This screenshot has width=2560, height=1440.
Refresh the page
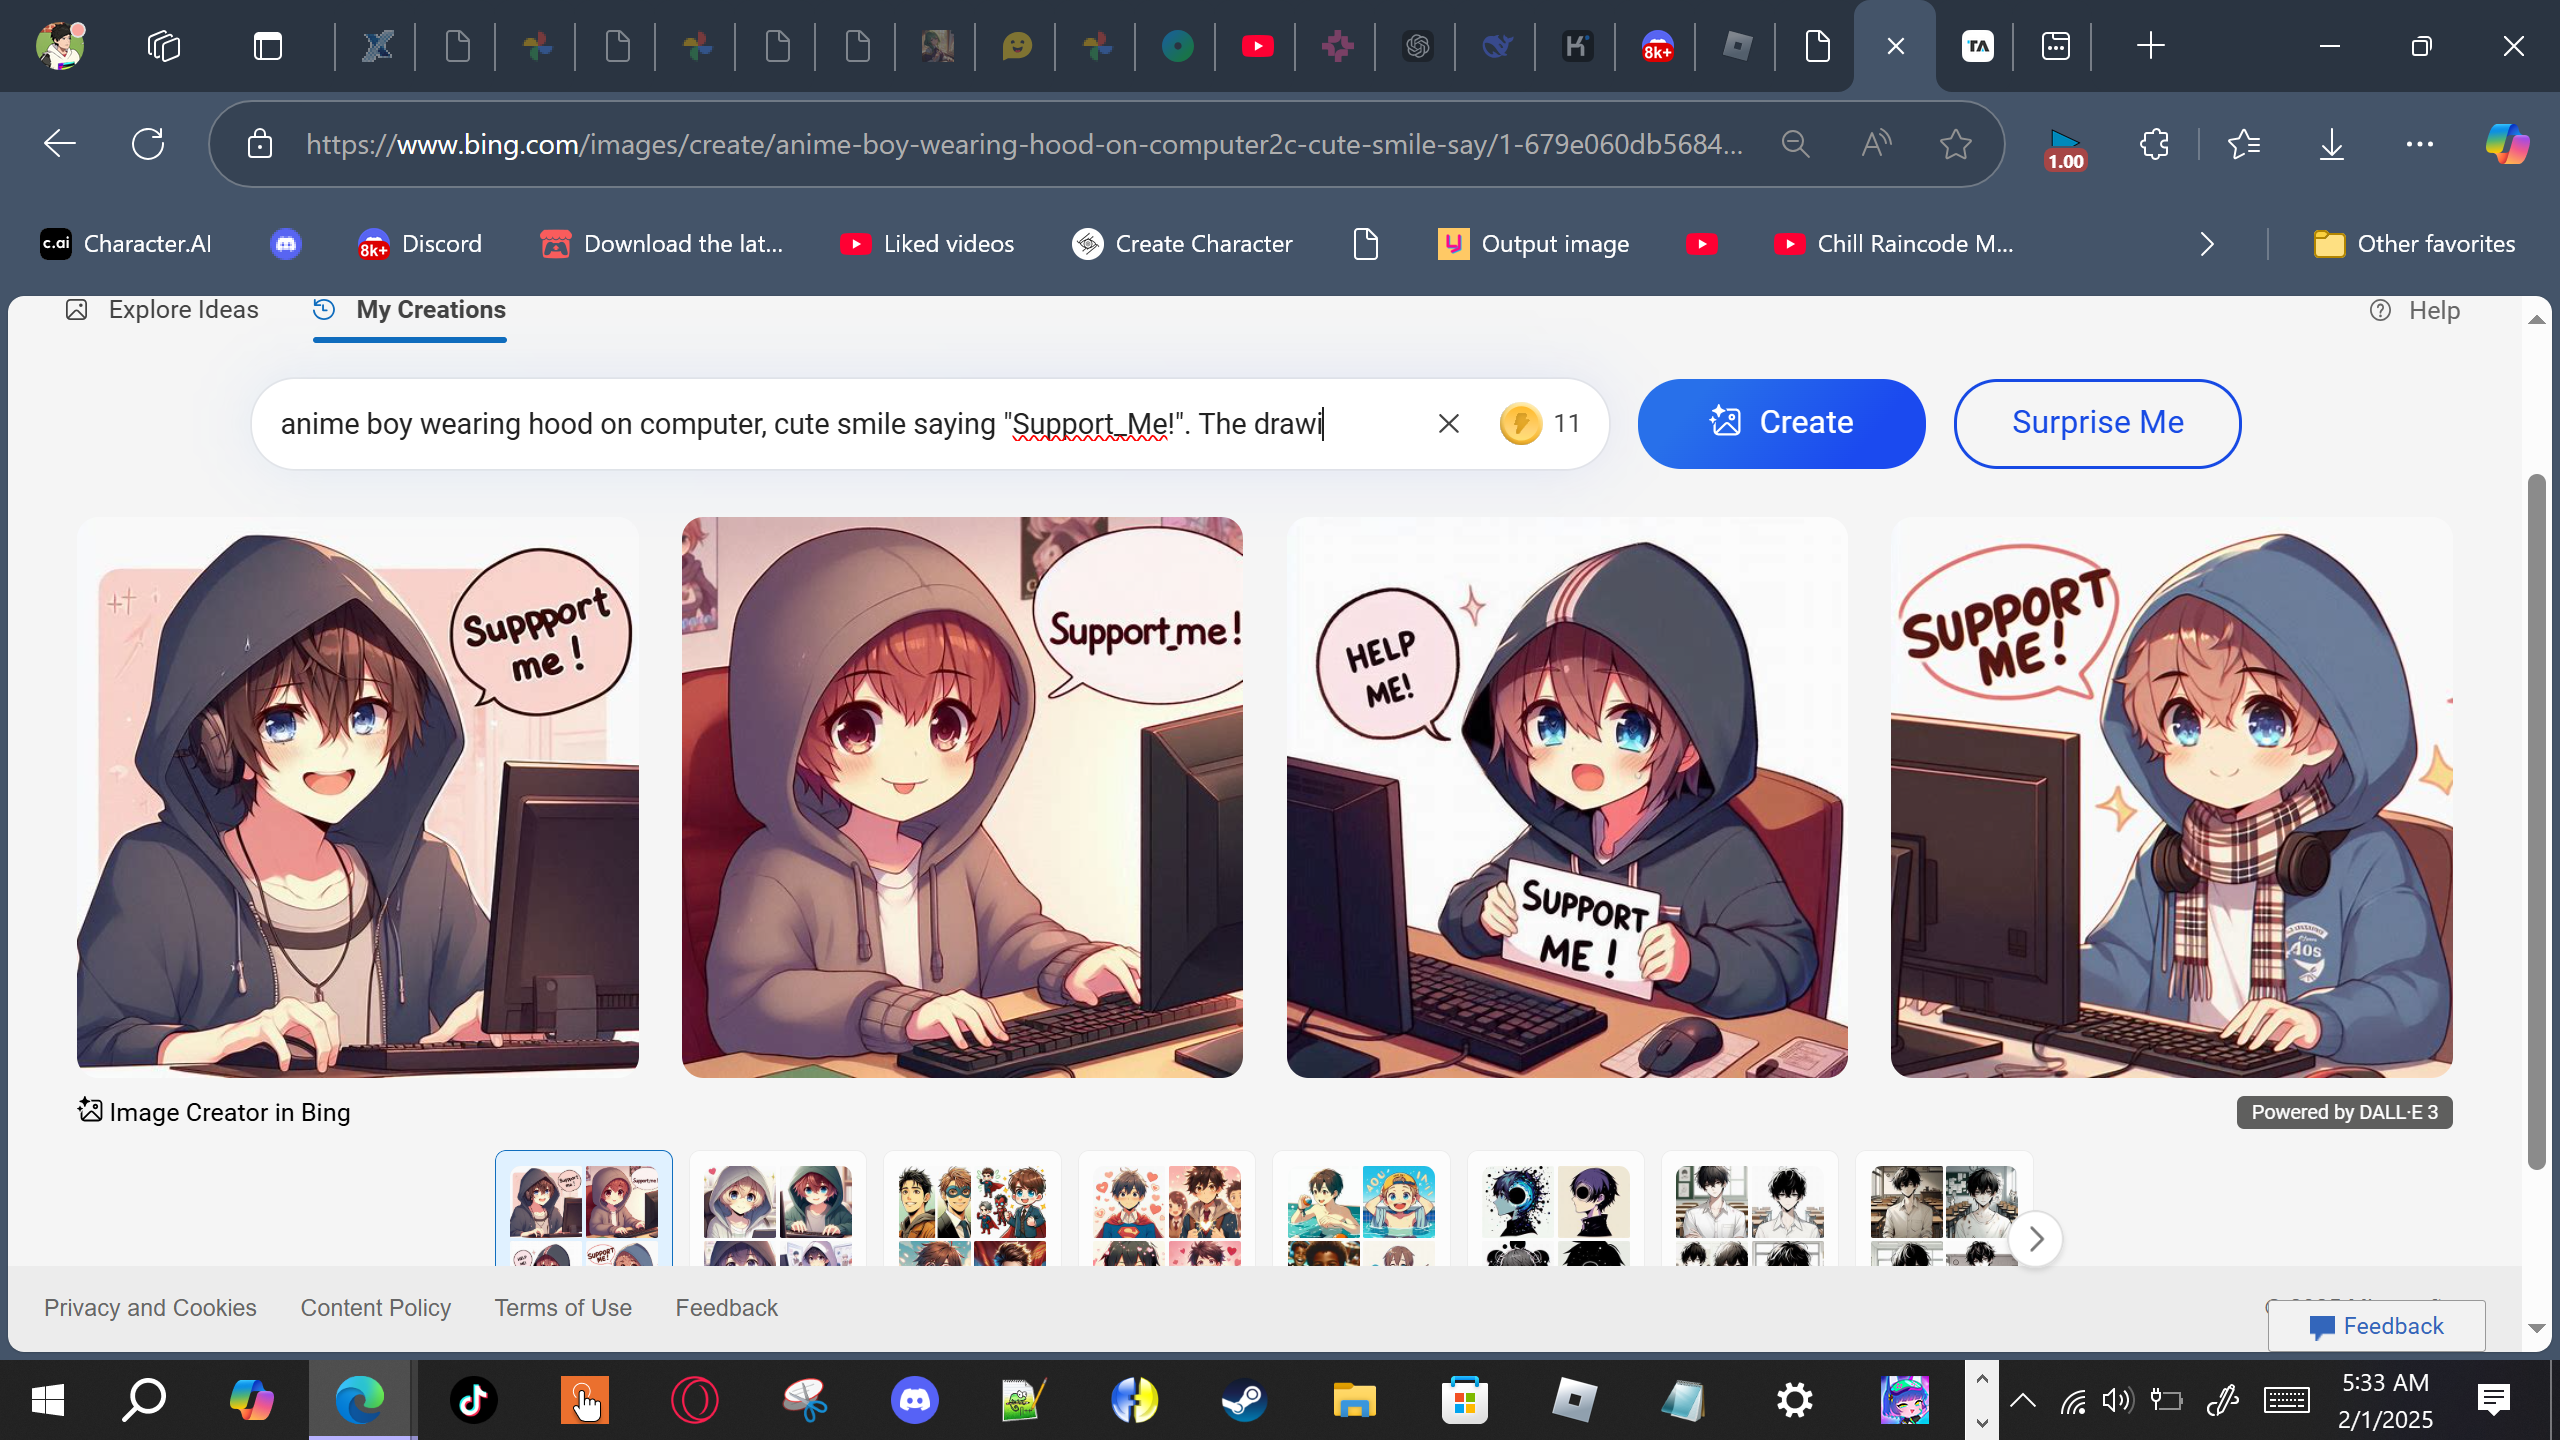(x=148, y=145)
